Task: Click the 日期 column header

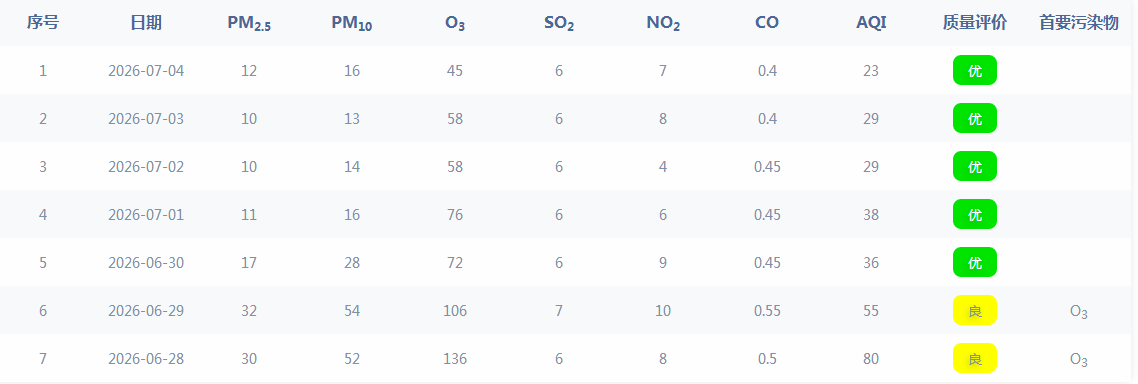Action: (x=146, y=23)
